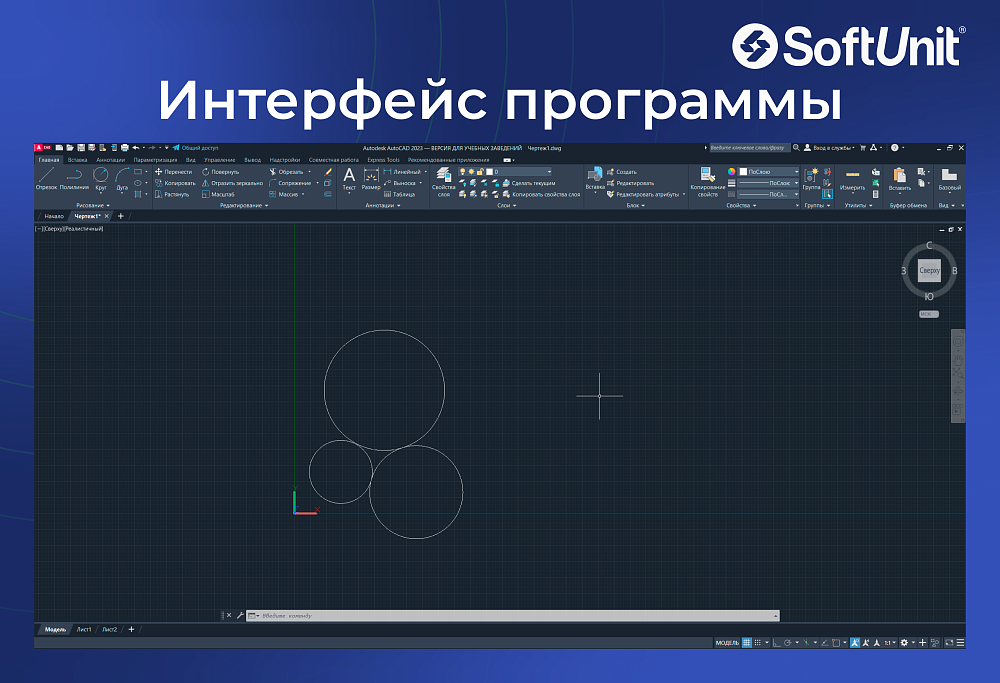Click the Базовый view icon

tap(950, 178)
